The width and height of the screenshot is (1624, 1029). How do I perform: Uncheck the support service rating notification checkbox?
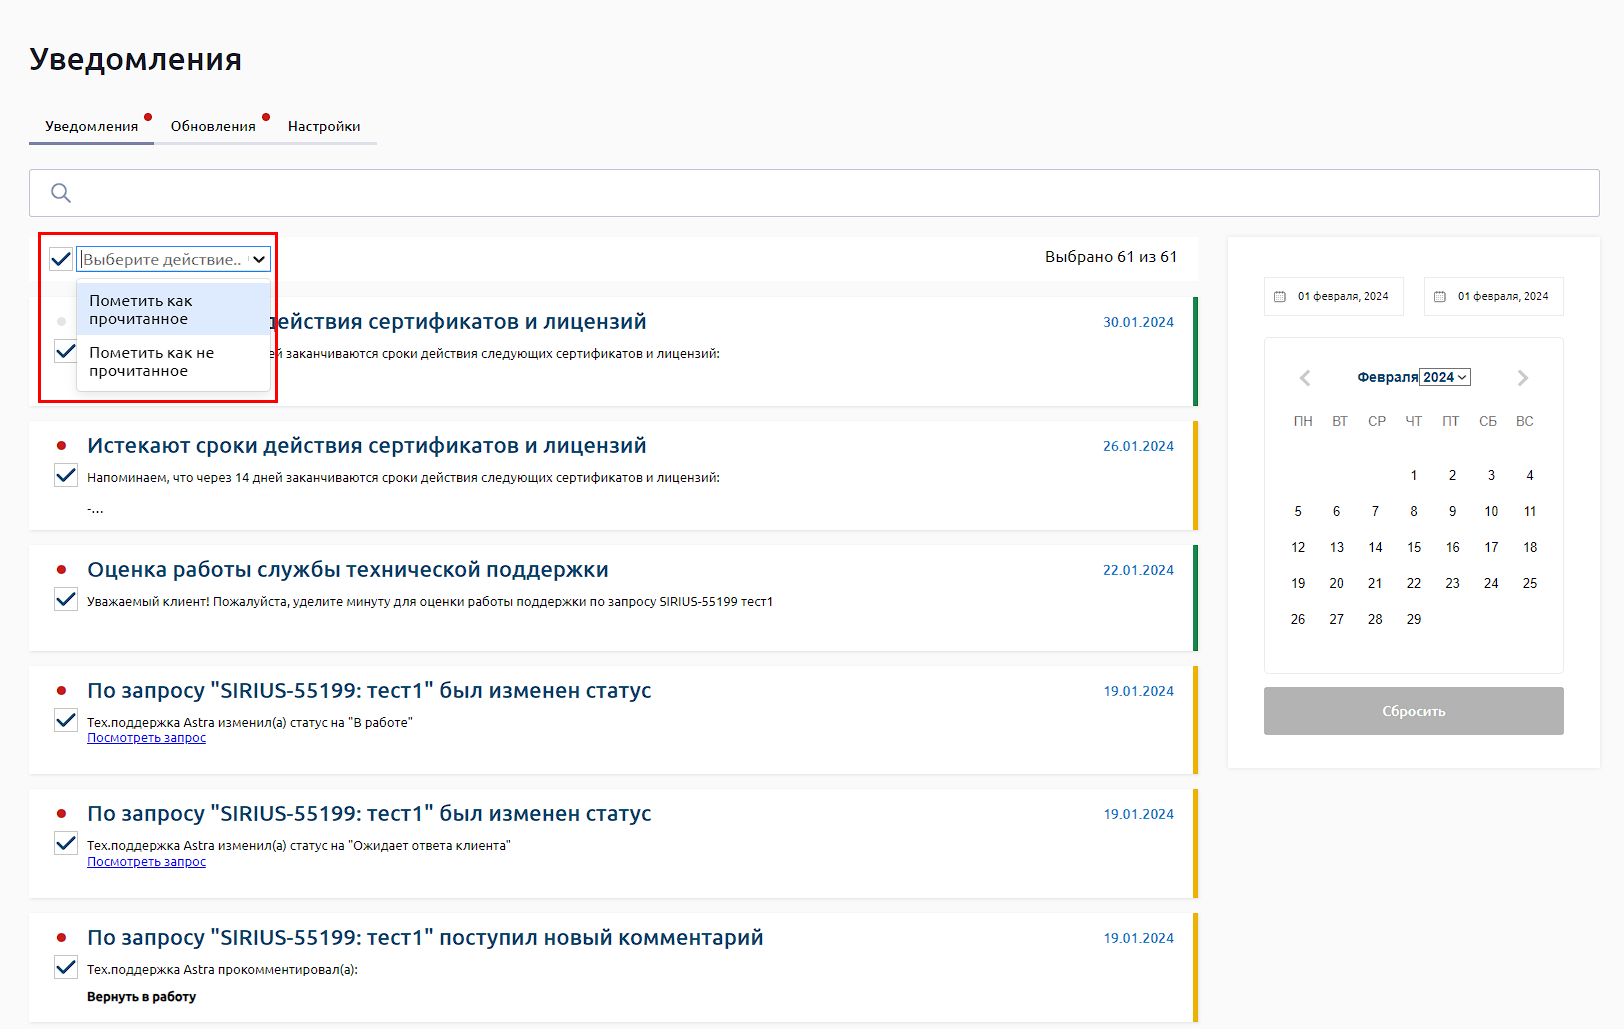[66, 599]
